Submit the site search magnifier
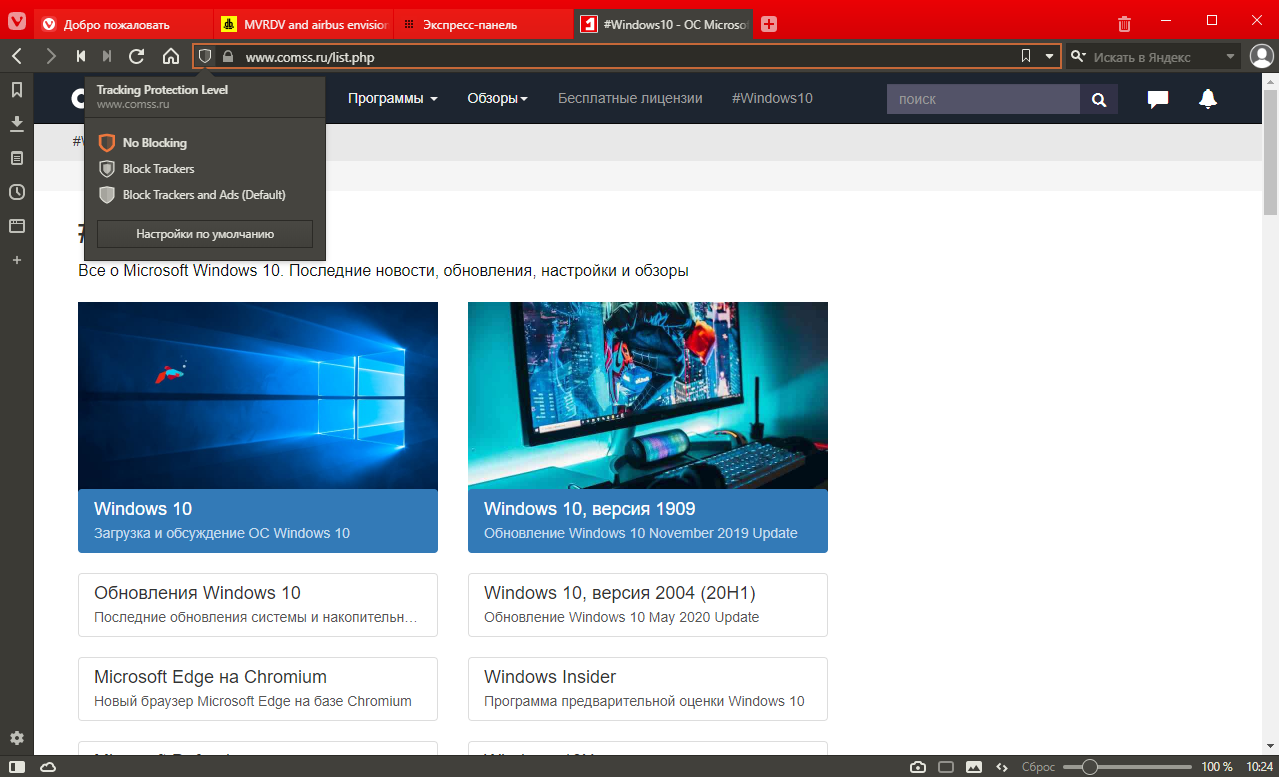This screenshot has width=1279, height=777. (x=1099, y=99)
